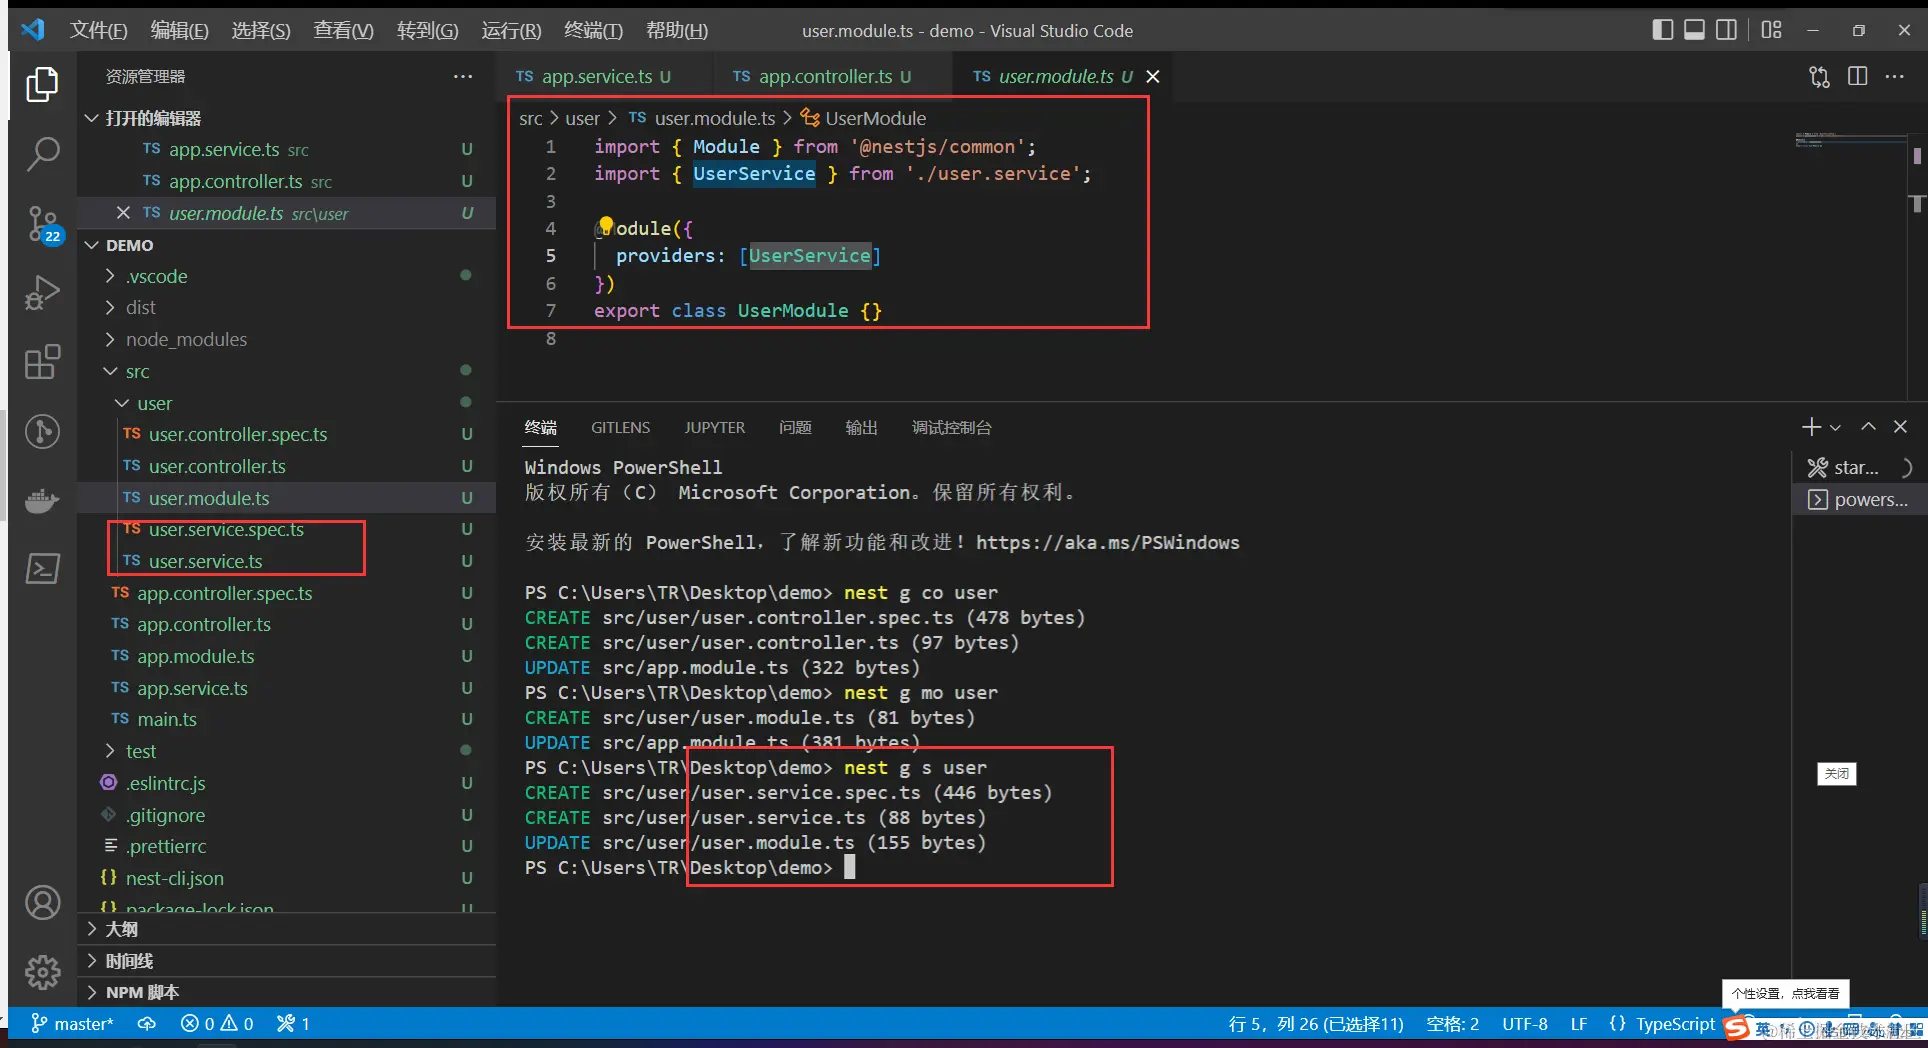The image size is (1928, 1048).
Task: Collapse the user folder
Action: coord(286,403)
